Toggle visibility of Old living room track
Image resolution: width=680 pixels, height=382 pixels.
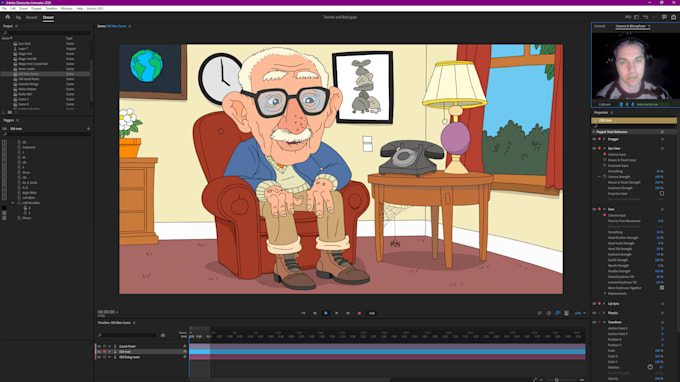[x=99, y=357]
